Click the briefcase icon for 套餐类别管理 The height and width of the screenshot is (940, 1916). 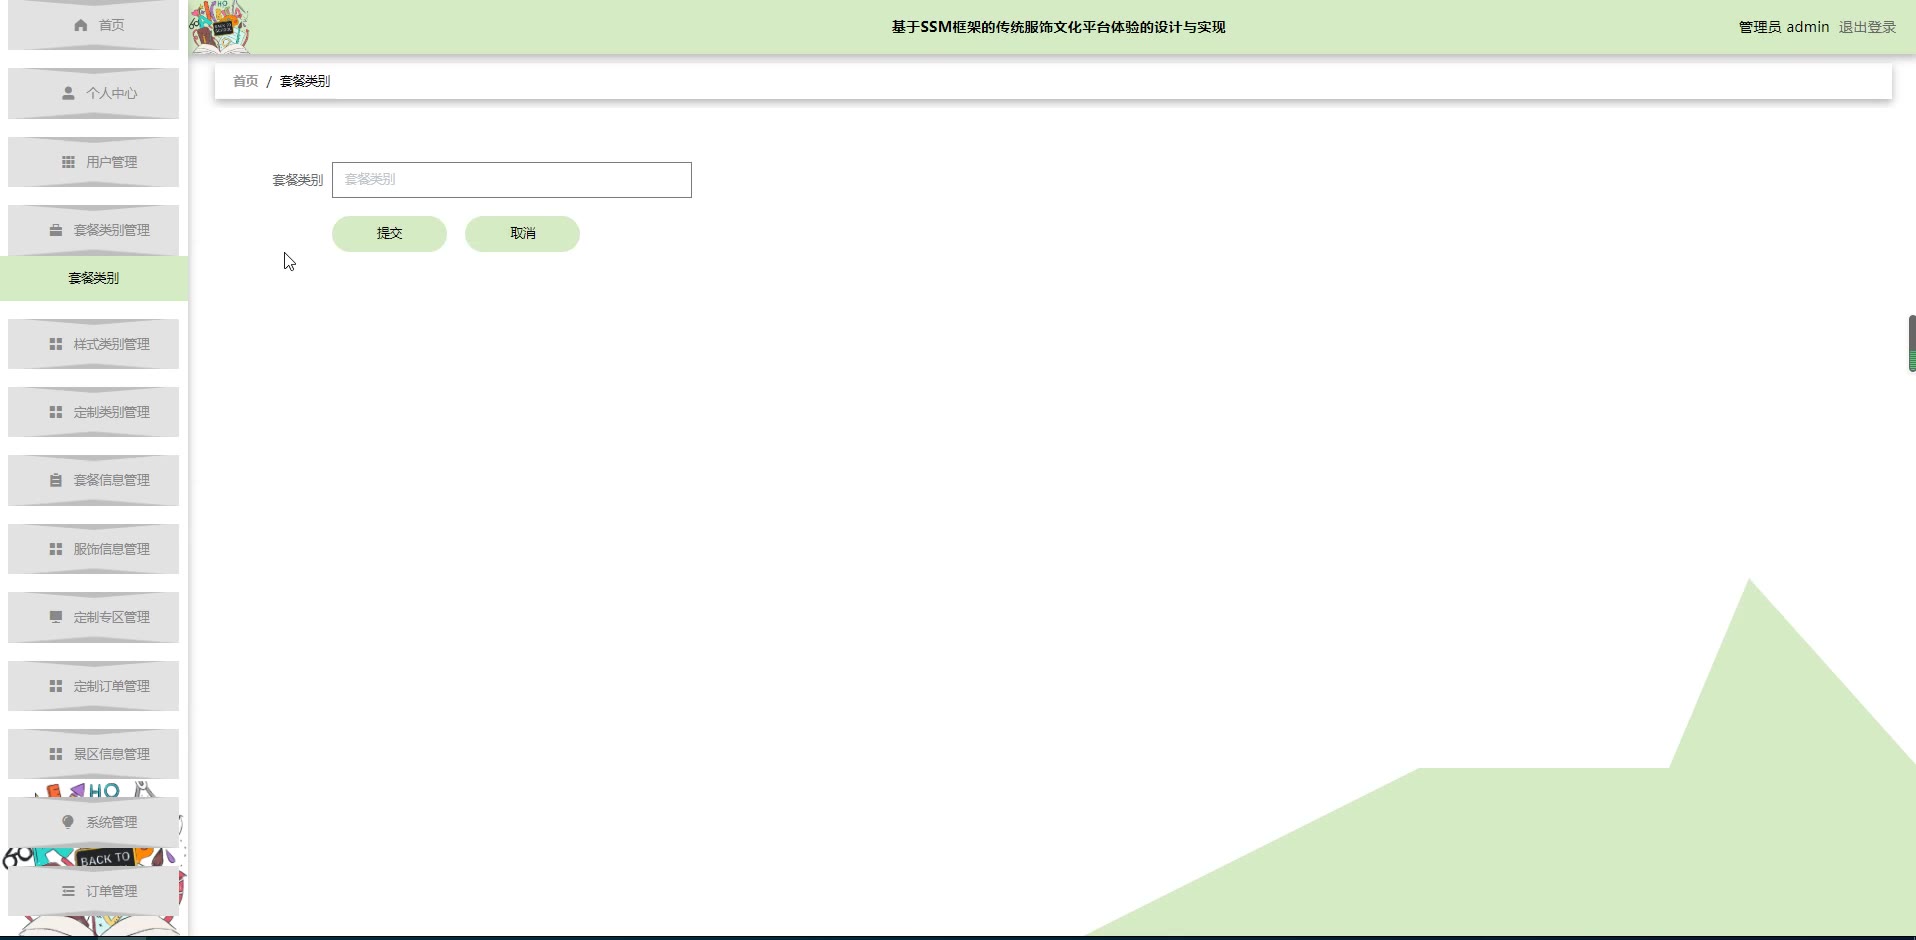(x=56, y=230)
